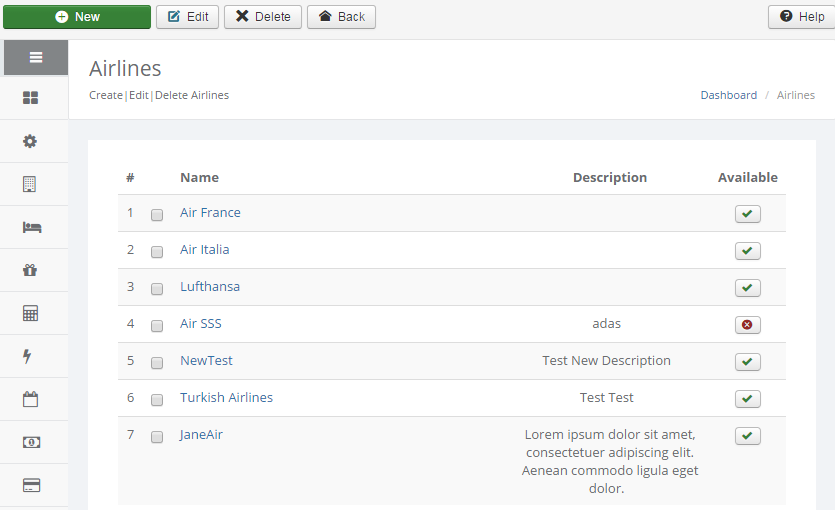This screenshot has height=510, width=835.
Task: Check the Turkish Airlines row checkbox
Action: tap(157, 400)
